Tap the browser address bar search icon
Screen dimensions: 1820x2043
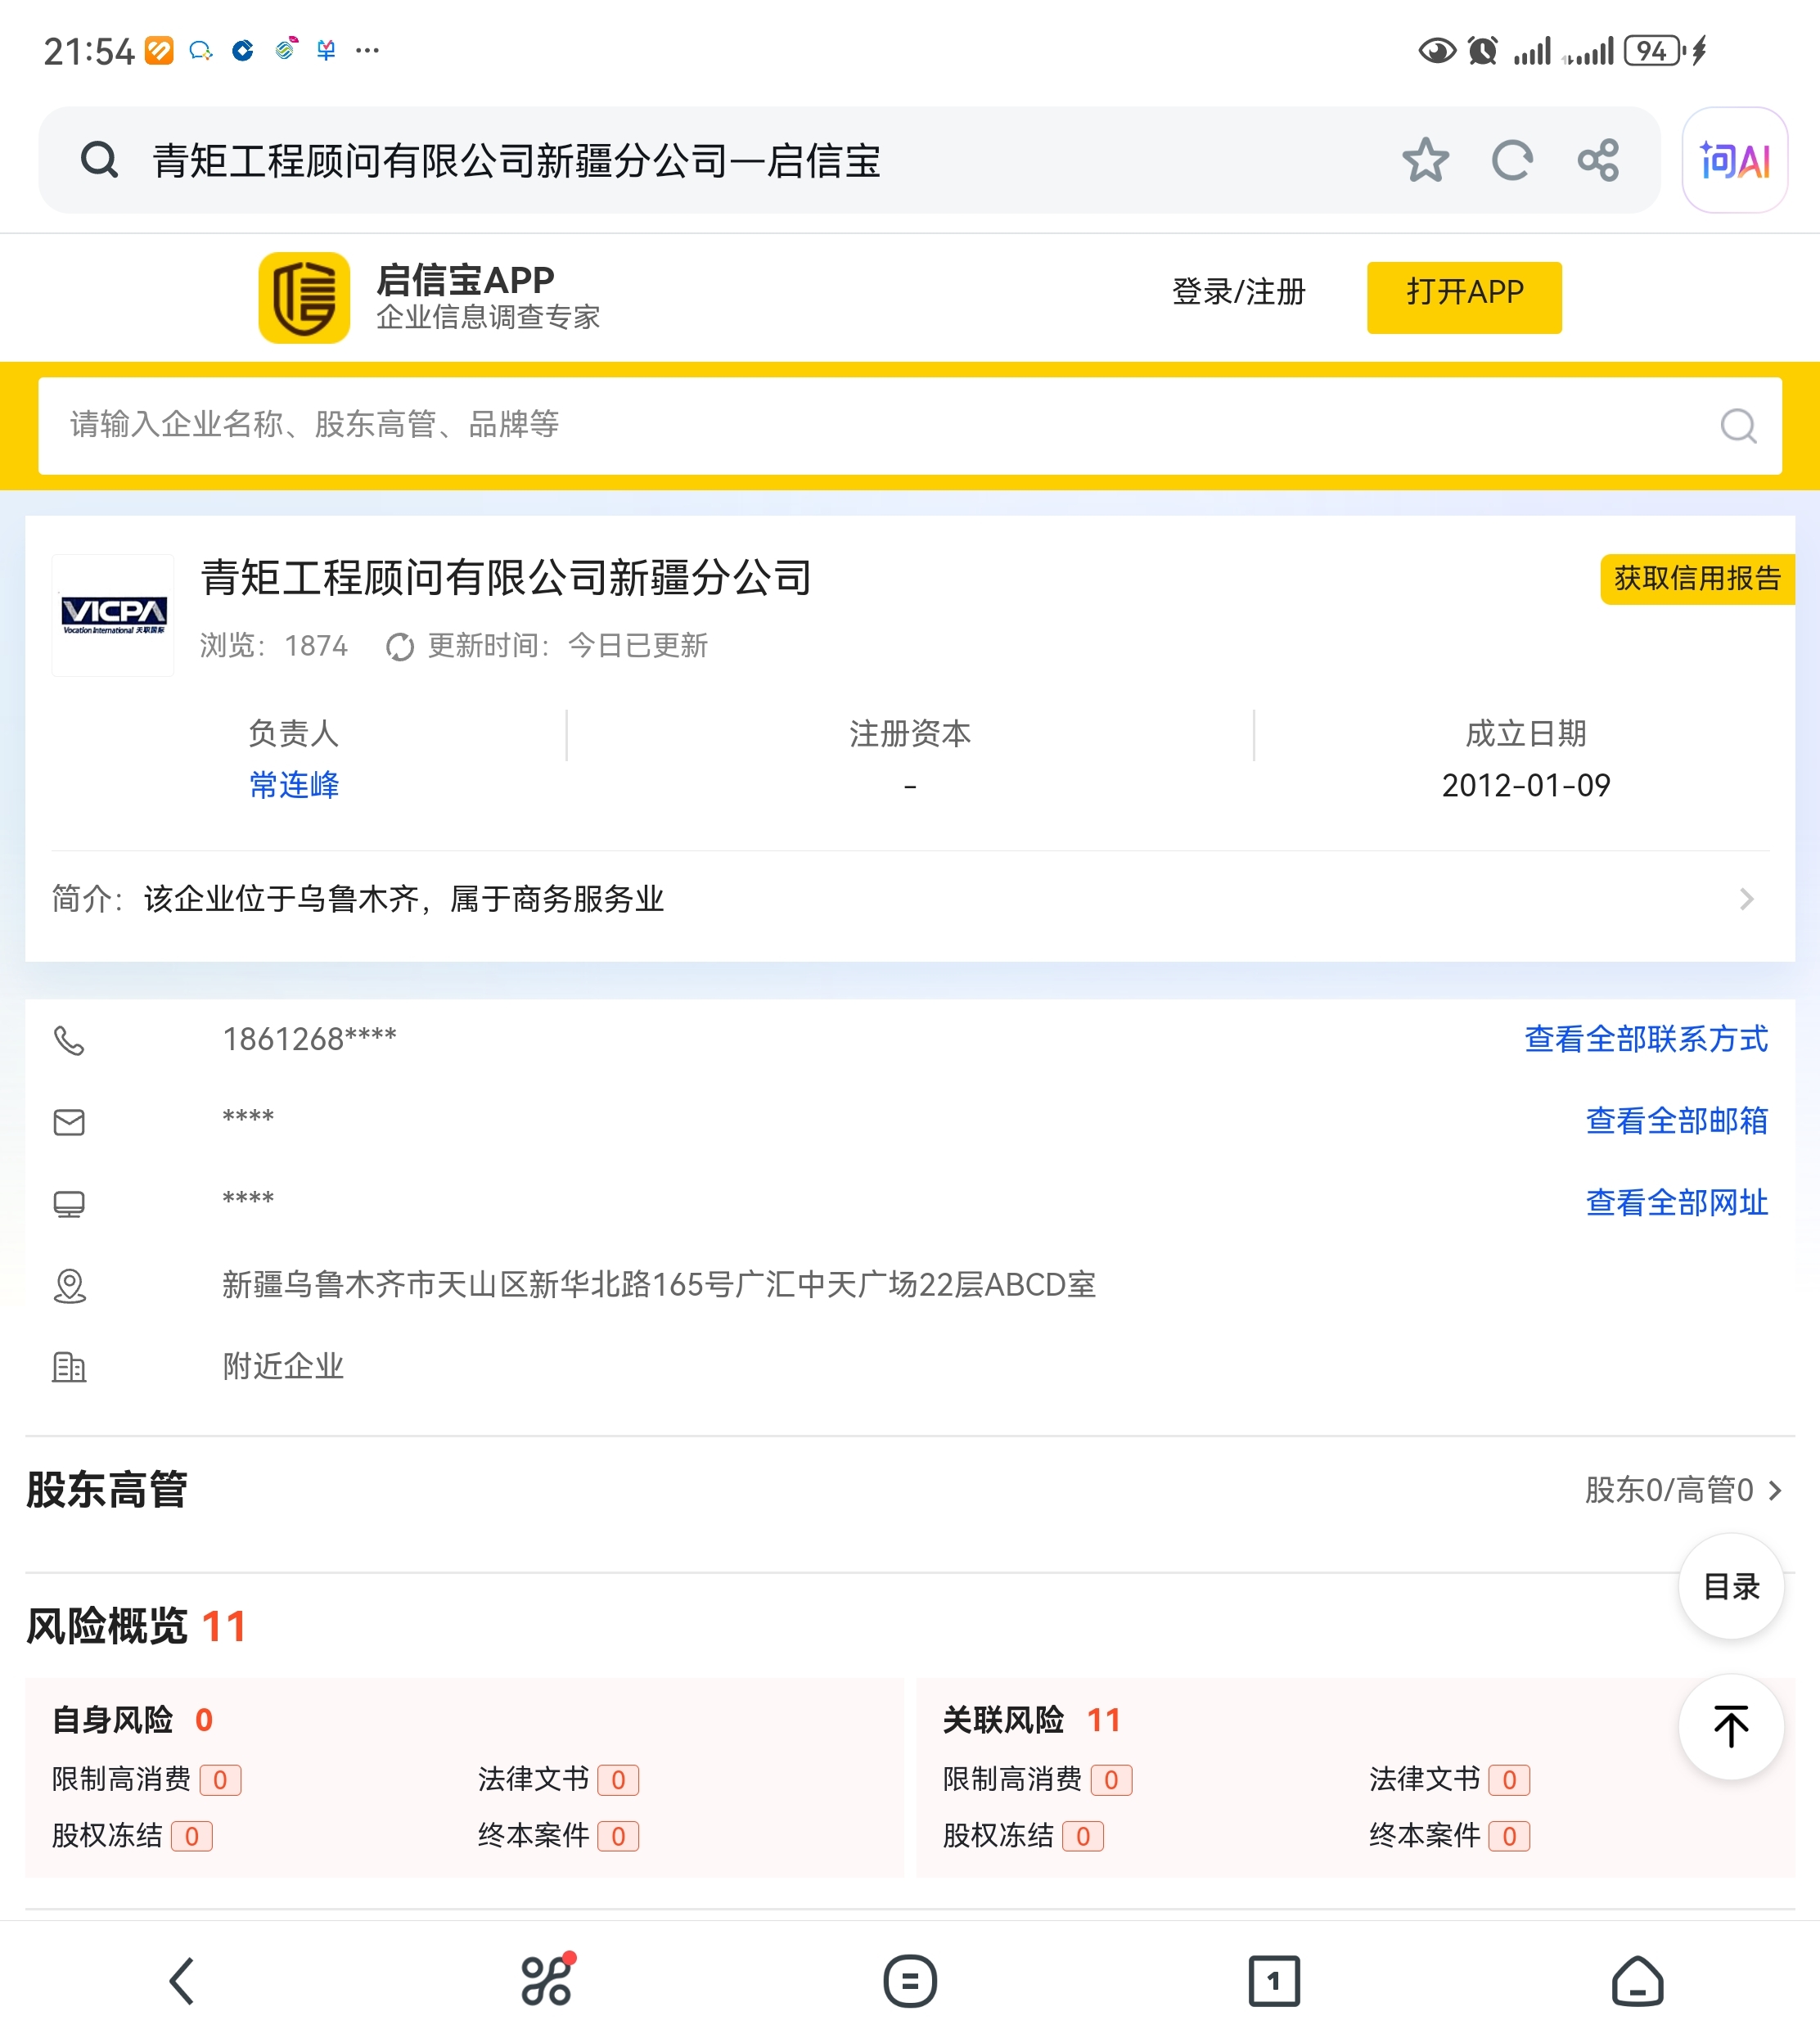(x=99, y=160)
